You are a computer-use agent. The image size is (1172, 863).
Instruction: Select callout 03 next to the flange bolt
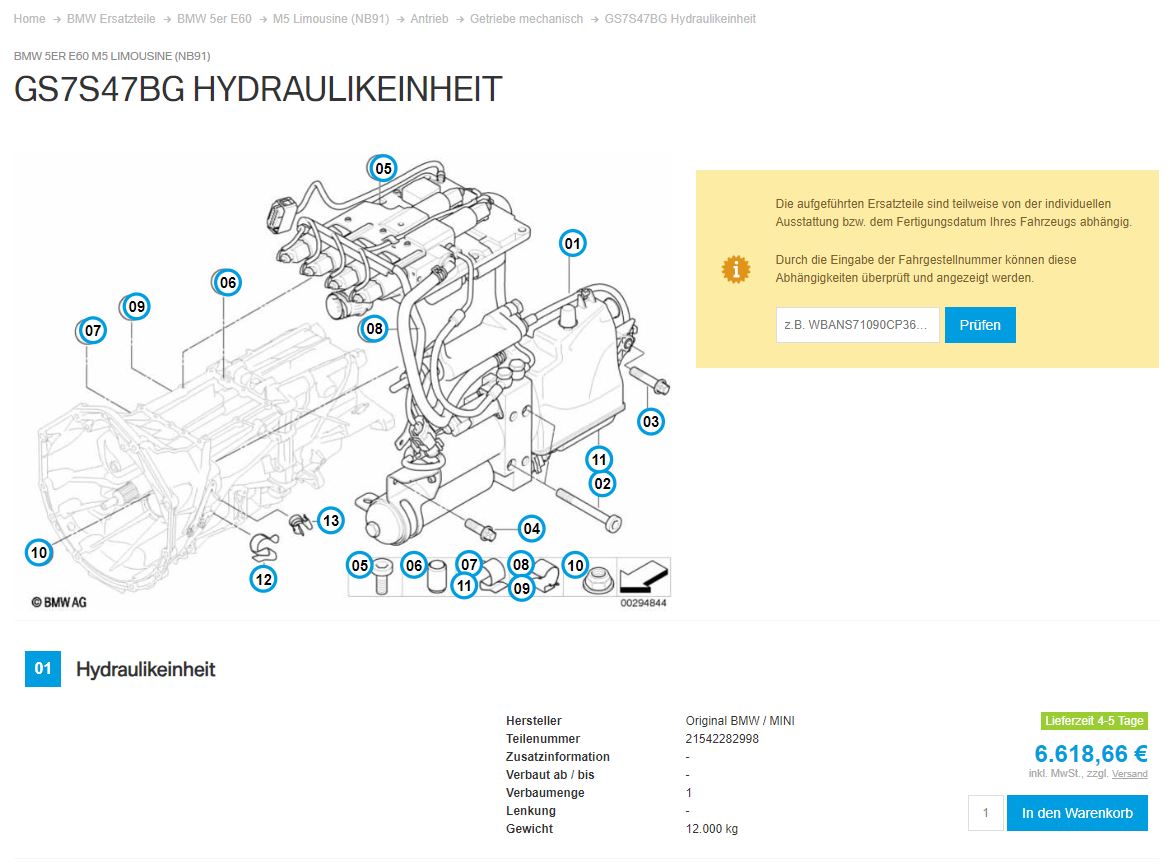(651, 421)
